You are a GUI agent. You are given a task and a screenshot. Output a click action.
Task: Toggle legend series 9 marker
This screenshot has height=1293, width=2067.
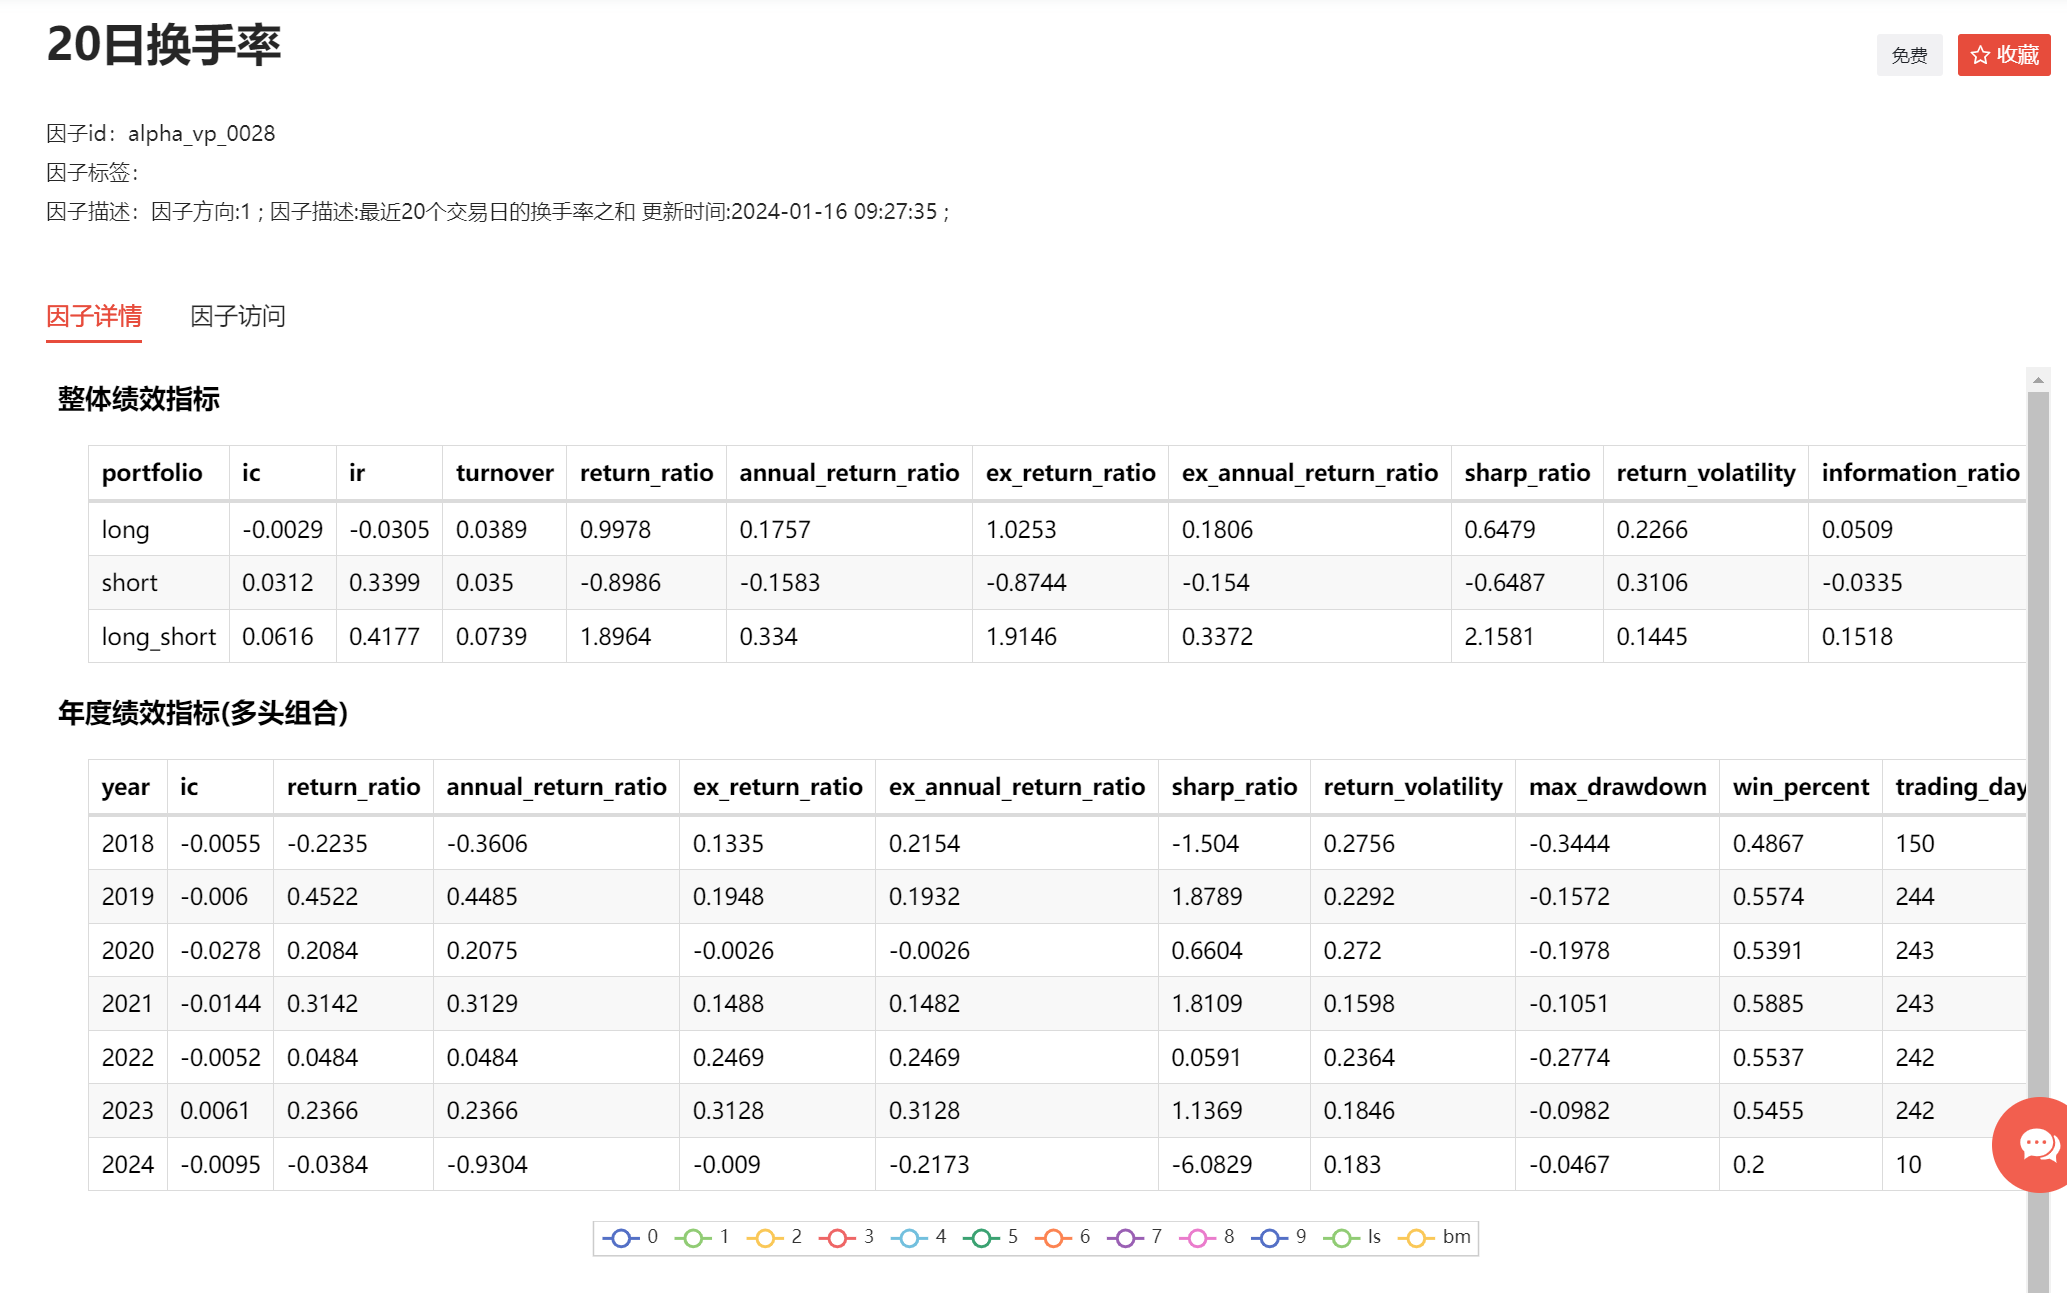[x=1269, y=1238]
